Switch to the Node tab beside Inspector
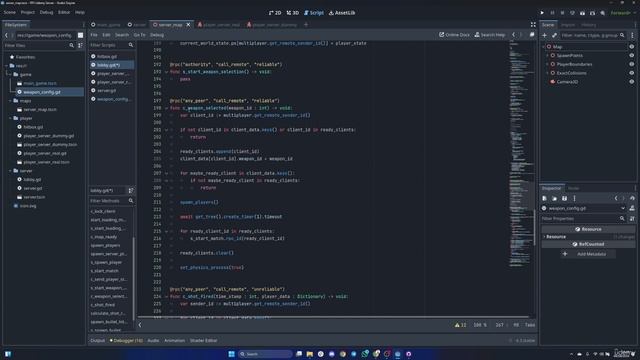The height and width of the screenshot is (360, 640). [x=573, y=188]
